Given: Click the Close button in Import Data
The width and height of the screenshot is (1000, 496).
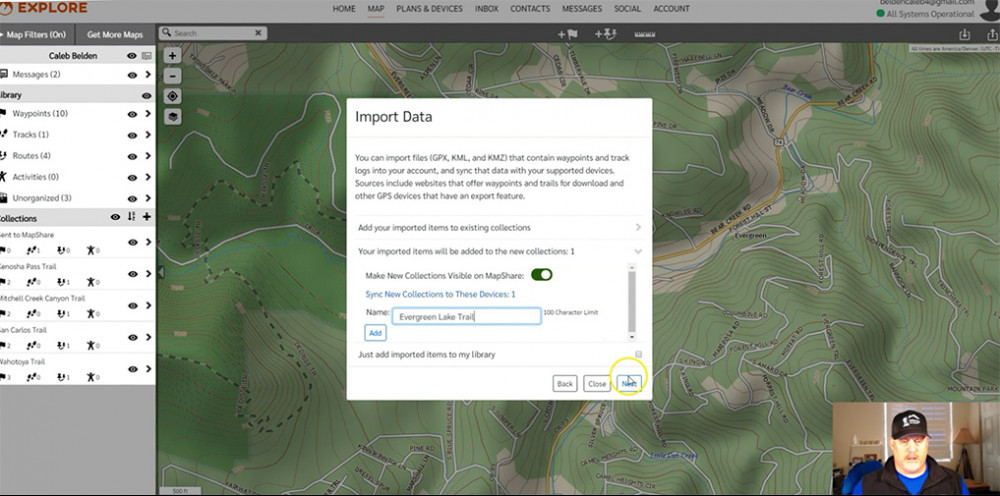Looking at the screenshot, I should [597, 384].
